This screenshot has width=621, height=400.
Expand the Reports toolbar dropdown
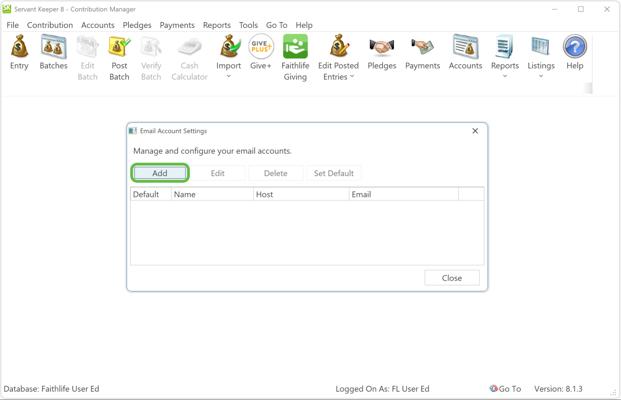[505, 77]
